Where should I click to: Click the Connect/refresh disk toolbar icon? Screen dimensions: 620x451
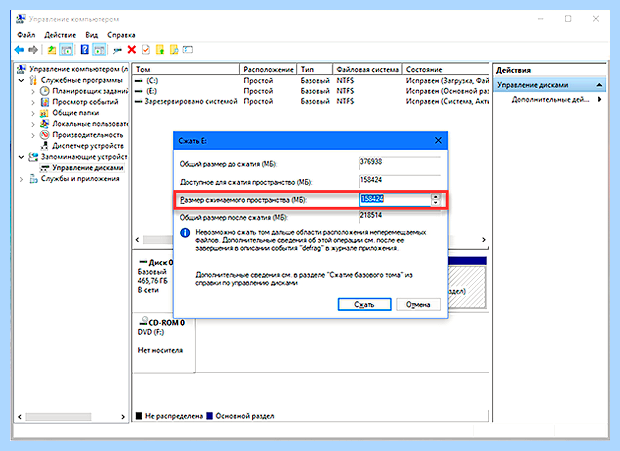[117, 50]
